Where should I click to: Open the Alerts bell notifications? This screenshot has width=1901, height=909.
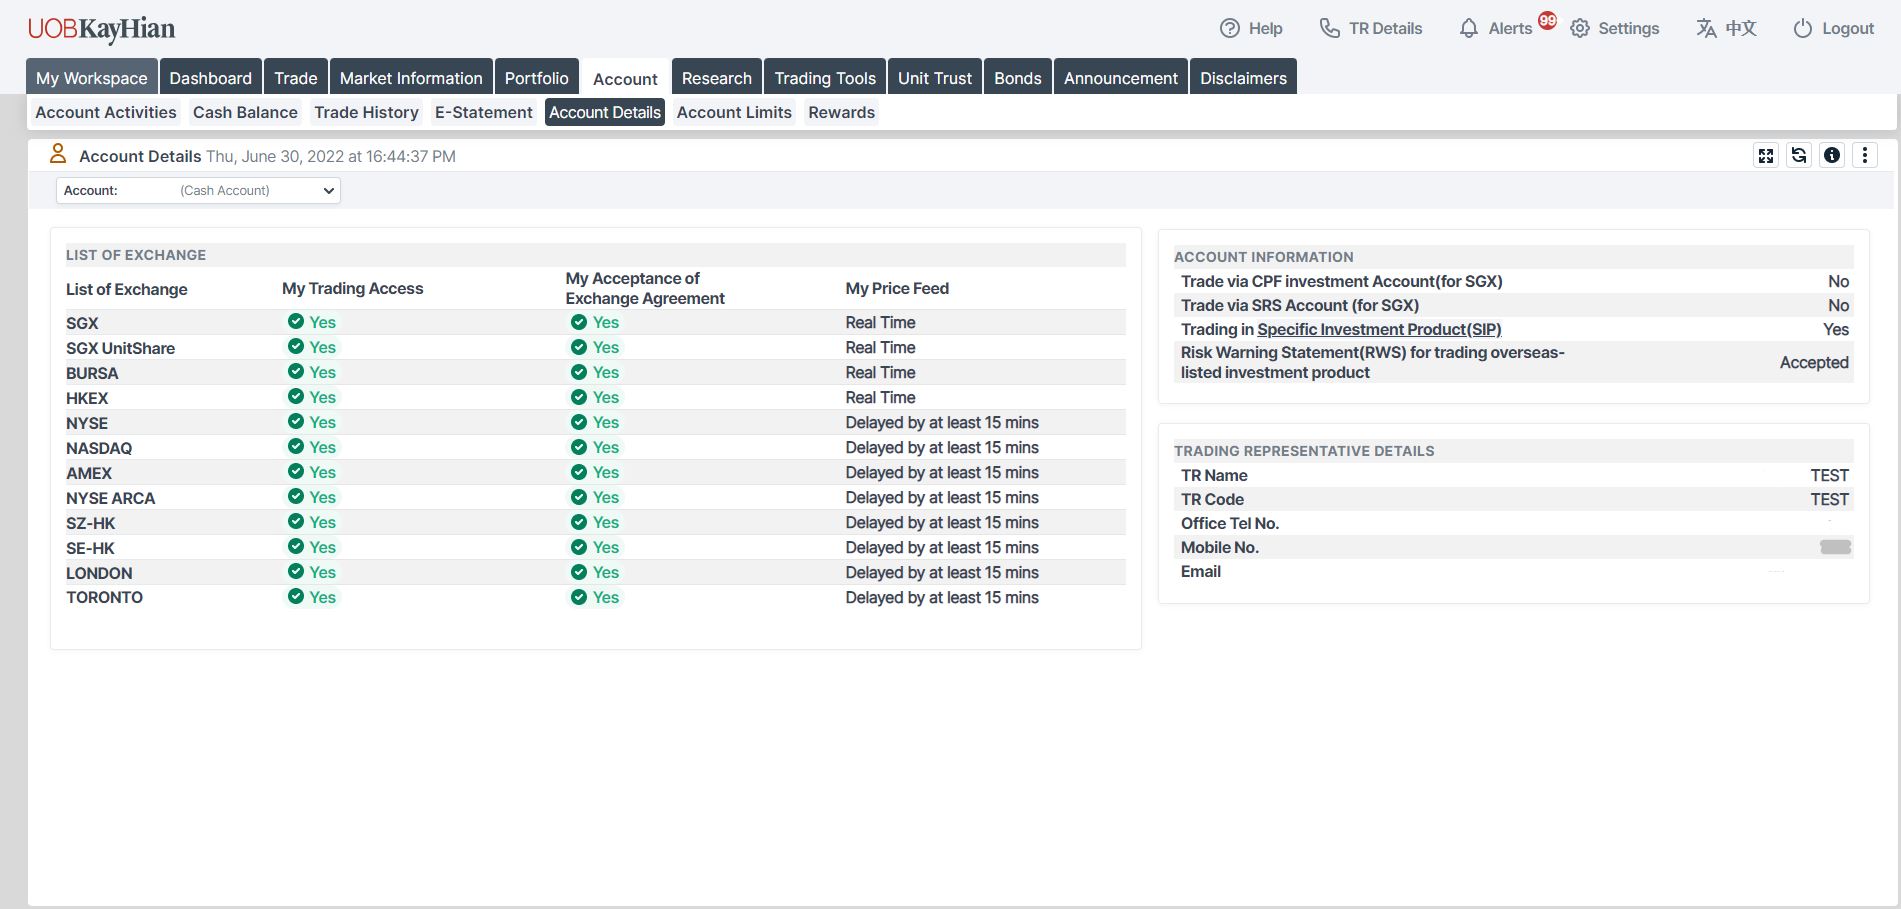[x=1468, y=29]
